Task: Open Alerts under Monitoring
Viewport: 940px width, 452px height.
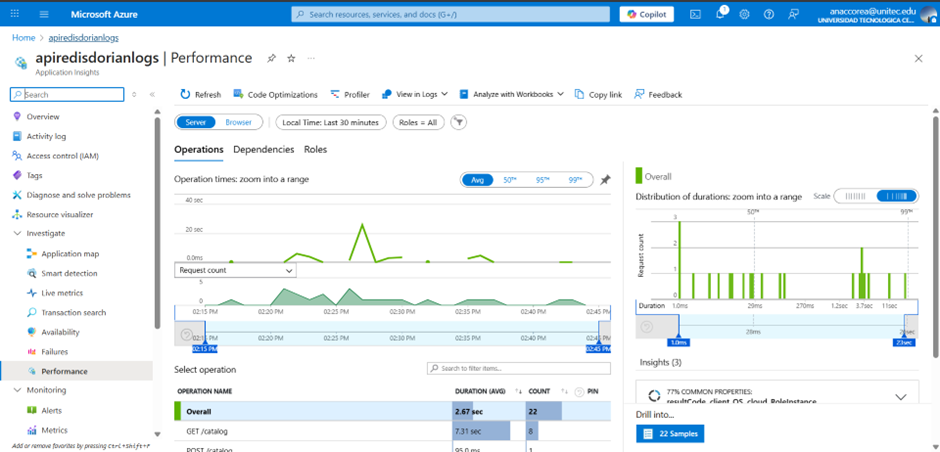Action: coord(51,411)
